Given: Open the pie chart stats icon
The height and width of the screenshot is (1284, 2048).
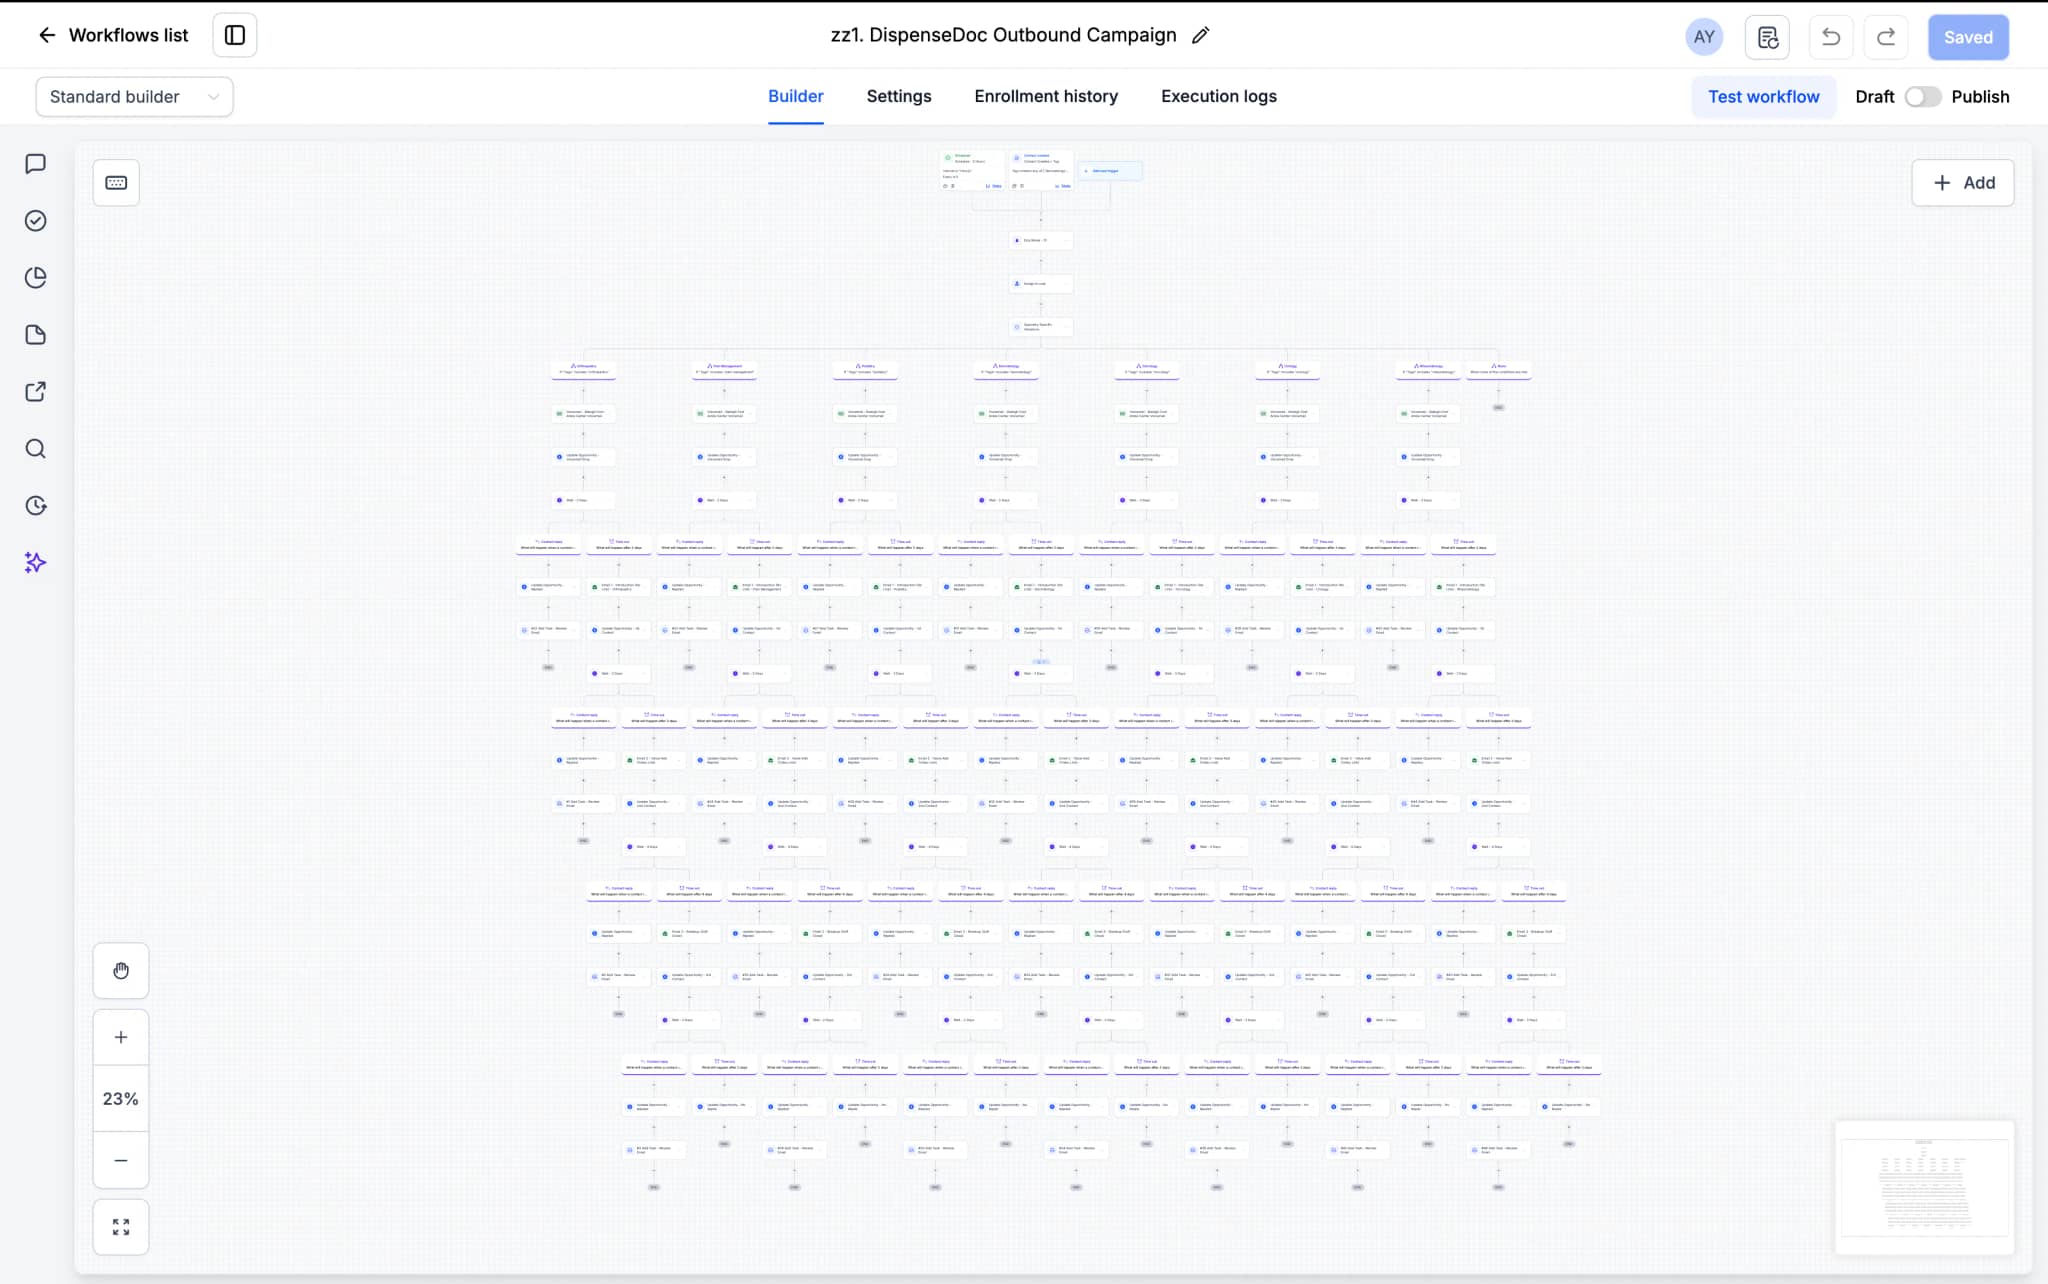Looking at the screenshot, I should [x=36, y=278].
